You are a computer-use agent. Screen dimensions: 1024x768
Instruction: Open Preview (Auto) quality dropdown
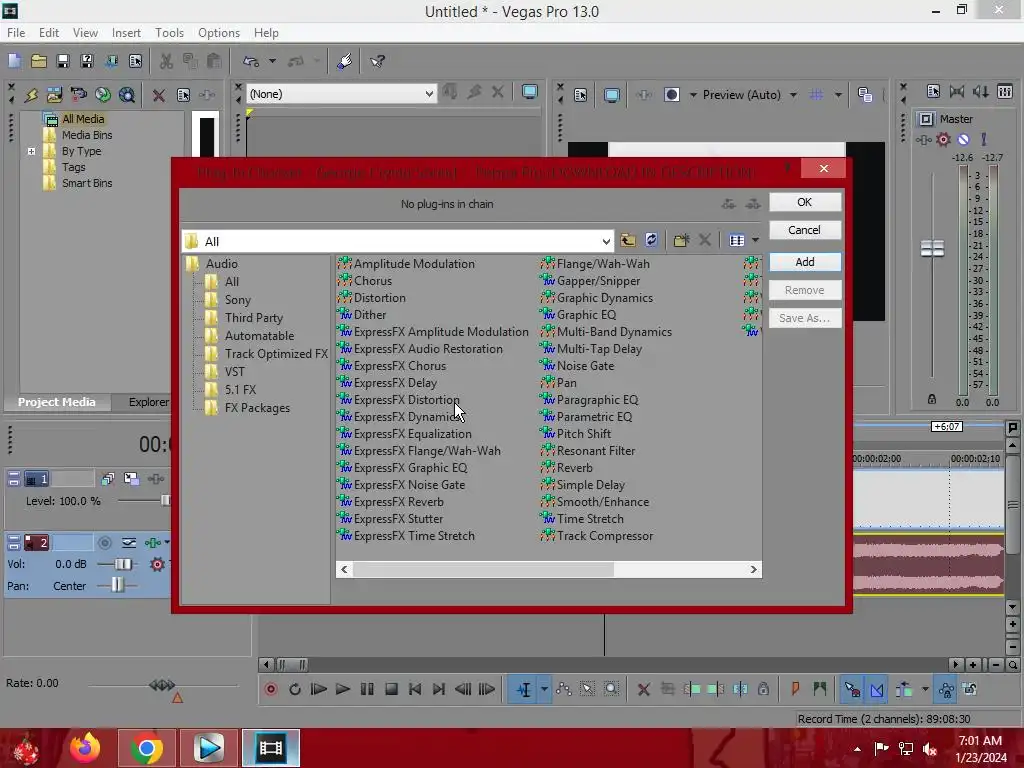pos(793,95)
